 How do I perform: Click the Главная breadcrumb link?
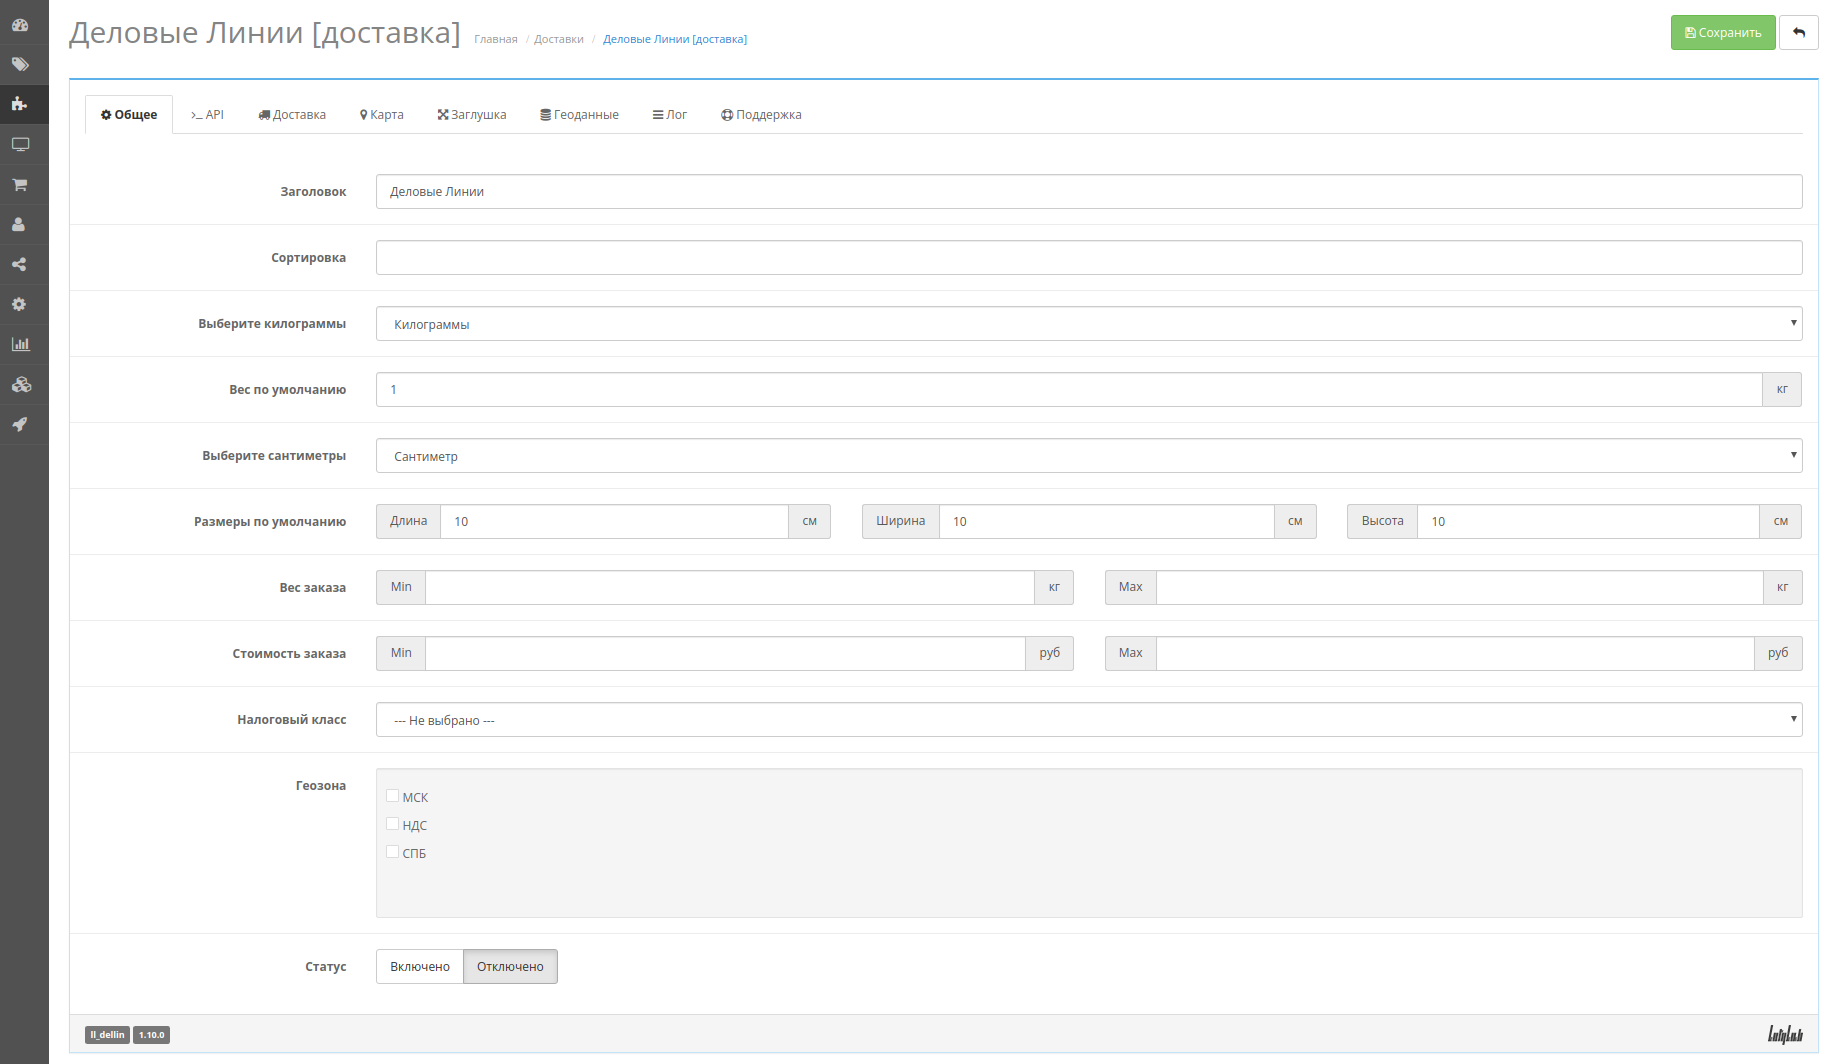point(496,39)
